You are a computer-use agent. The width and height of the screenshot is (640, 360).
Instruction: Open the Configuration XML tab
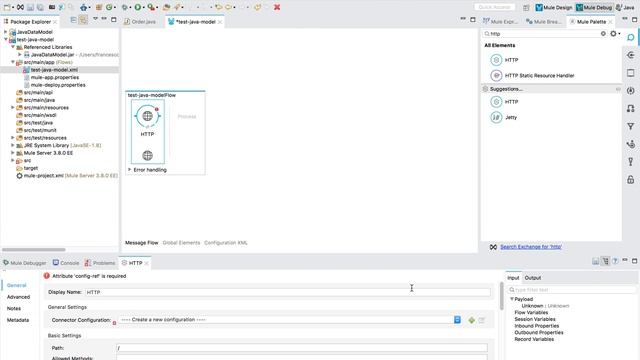click(226, 243)
